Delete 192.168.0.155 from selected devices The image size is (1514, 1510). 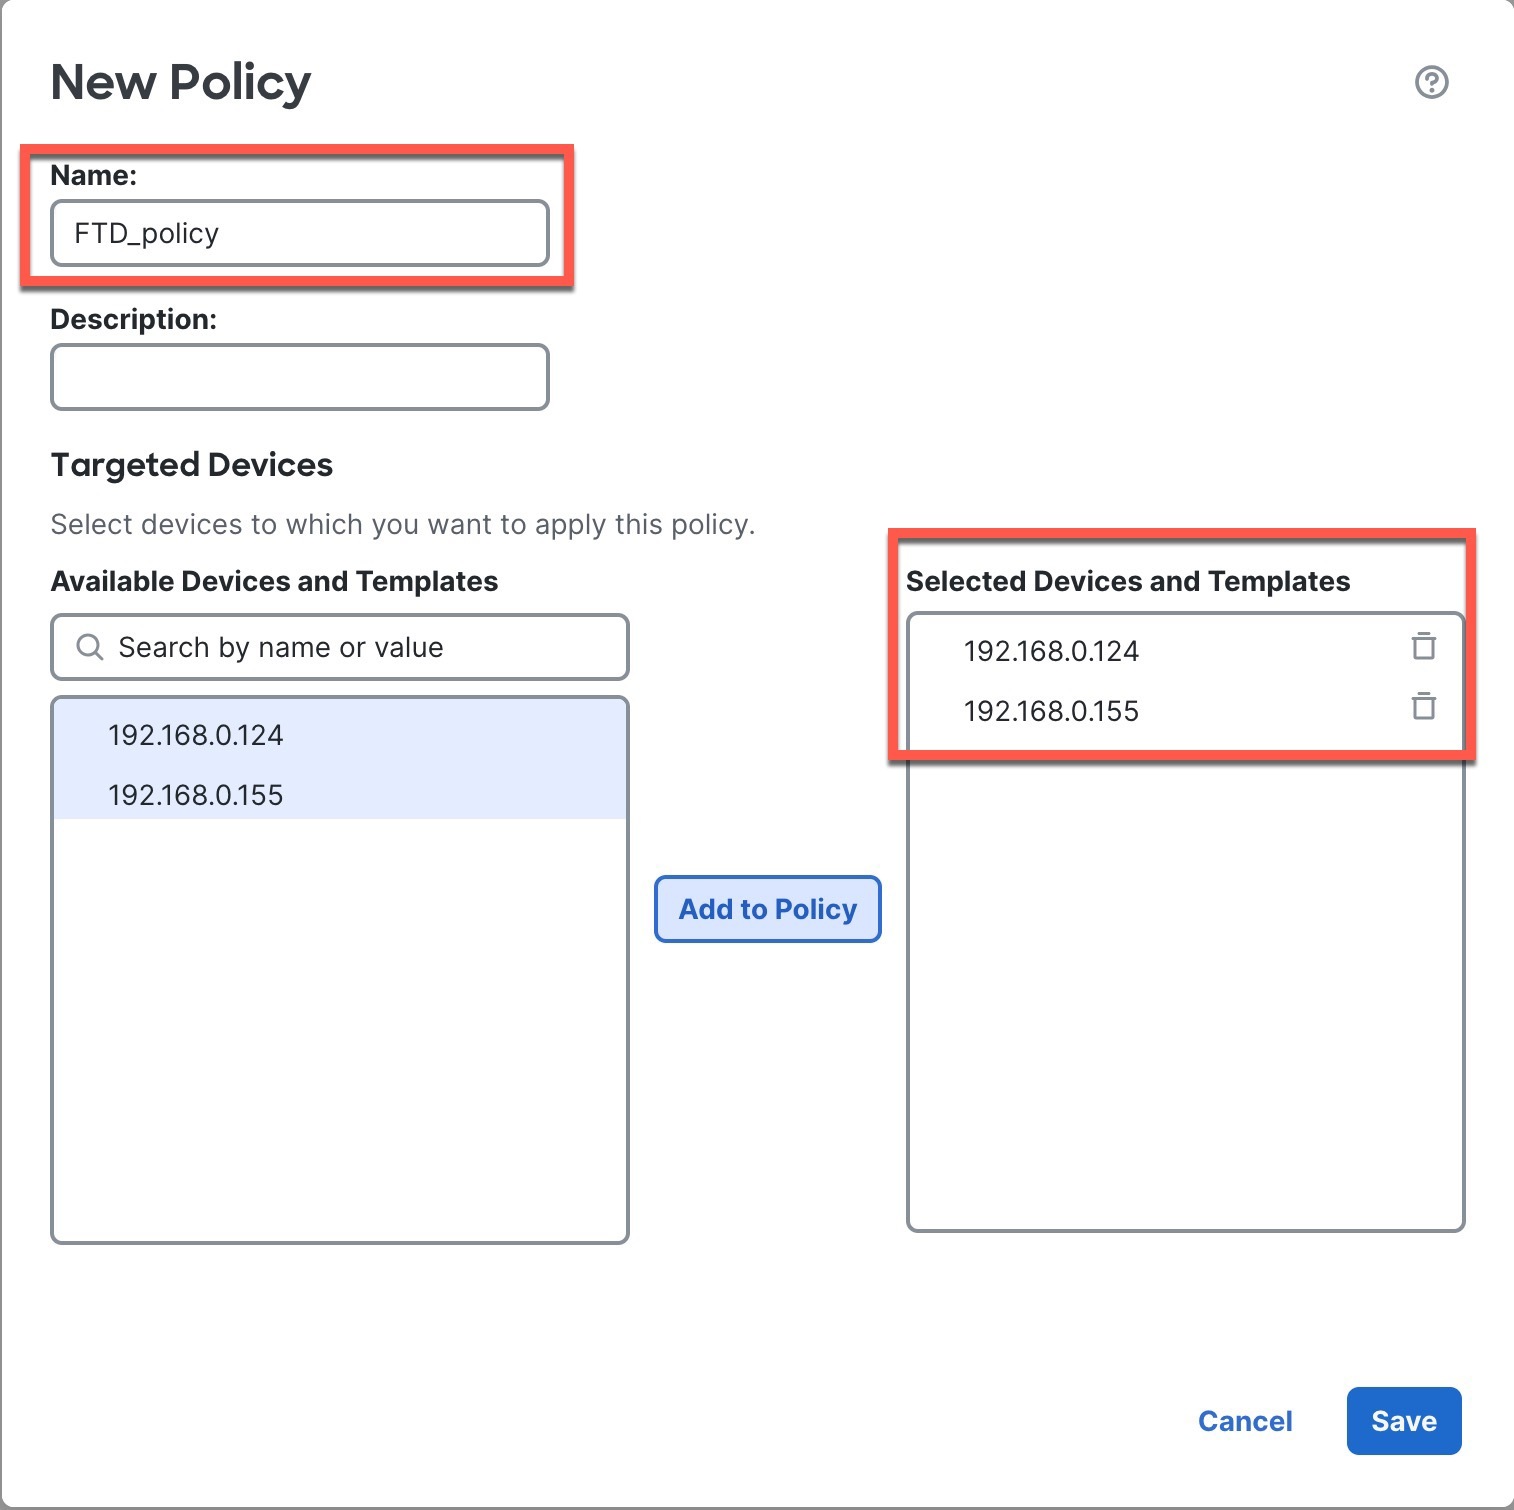[x=1423, y=707]
